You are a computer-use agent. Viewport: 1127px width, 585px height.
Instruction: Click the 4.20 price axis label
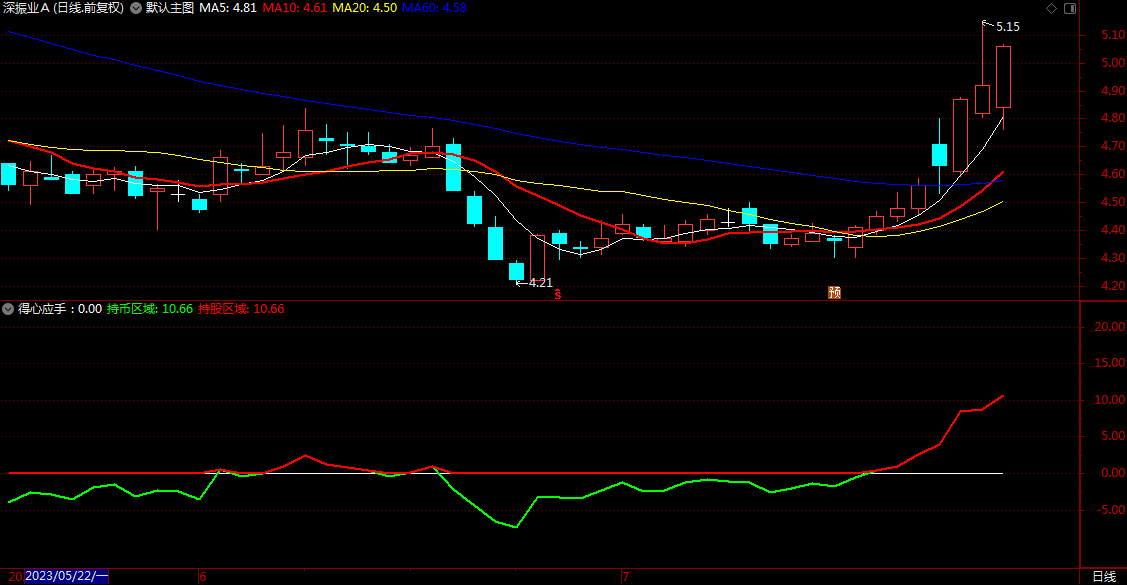coord(1113,286)
